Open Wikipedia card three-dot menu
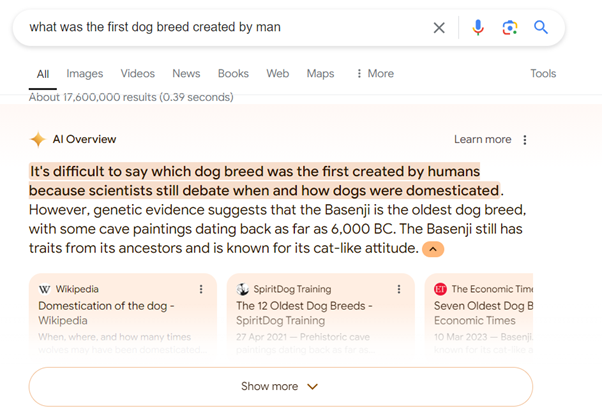The height and width of the screenshot is (420, 602). click(x=201, y=289)
